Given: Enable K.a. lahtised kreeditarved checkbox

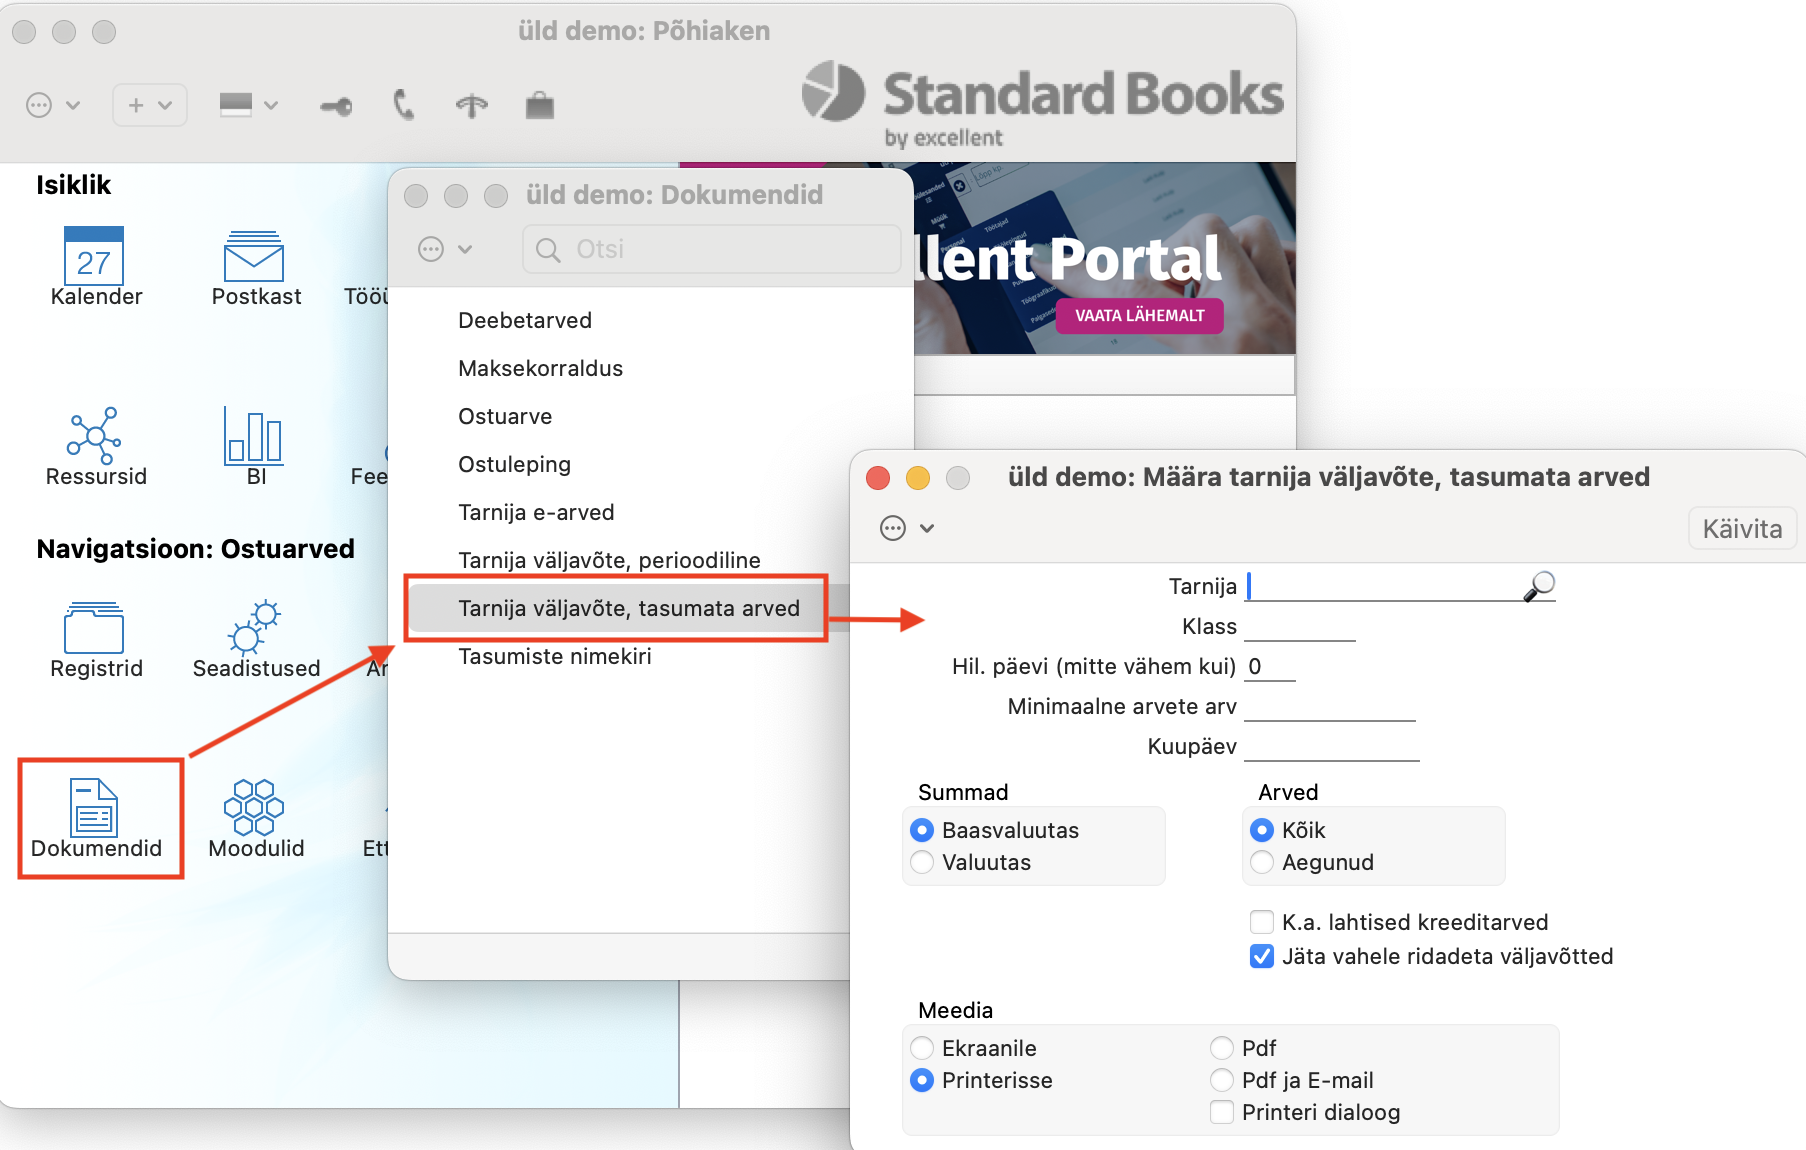Looking at the screenshot, I should click(1262, 922).
